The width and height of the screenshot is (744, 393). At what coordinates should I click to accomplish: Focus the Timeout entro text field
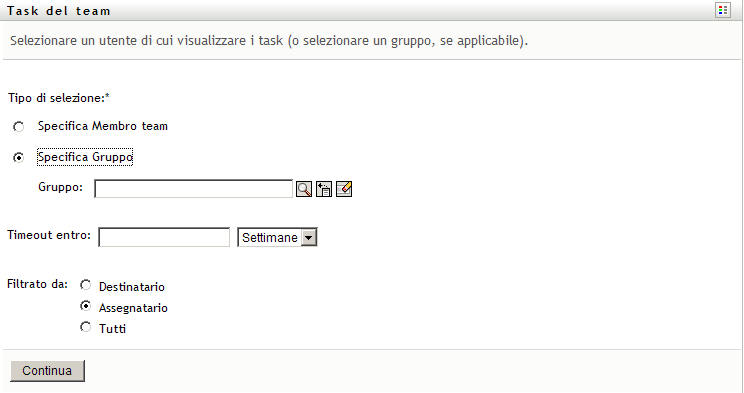(164, 237)
